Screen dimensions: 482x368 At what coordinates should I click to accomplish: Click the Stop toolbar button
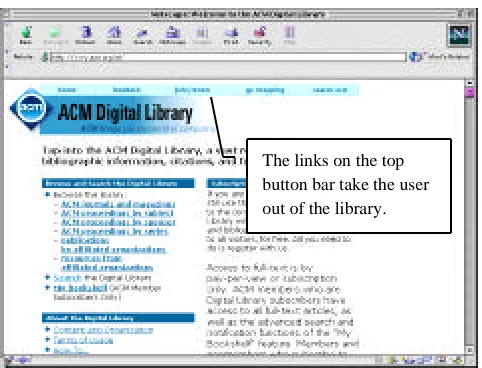pos(290,35)
